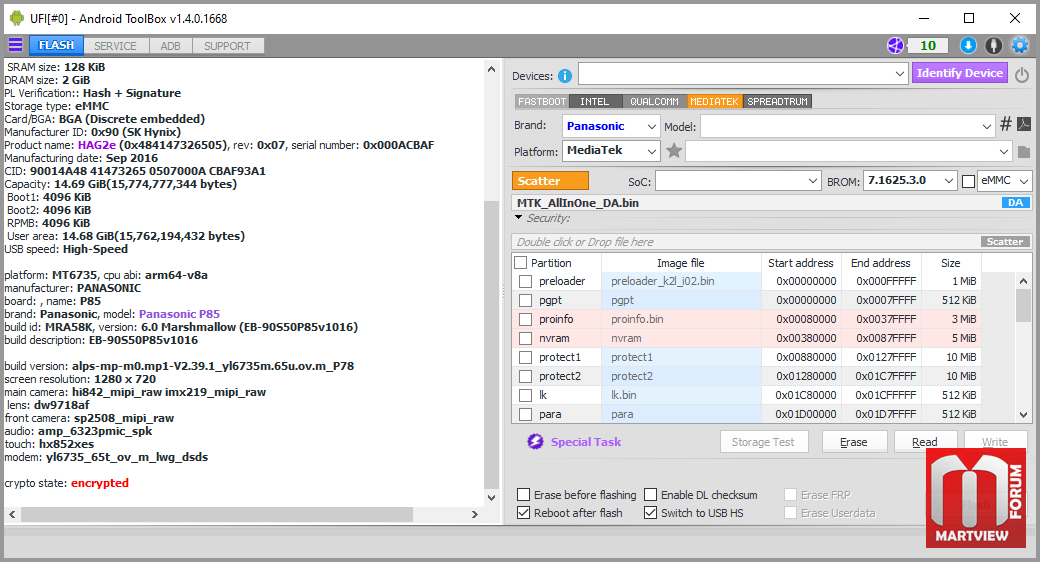Click the scatter file drop field
This screenshot has width=1040, height=562.
click(746, 242)
